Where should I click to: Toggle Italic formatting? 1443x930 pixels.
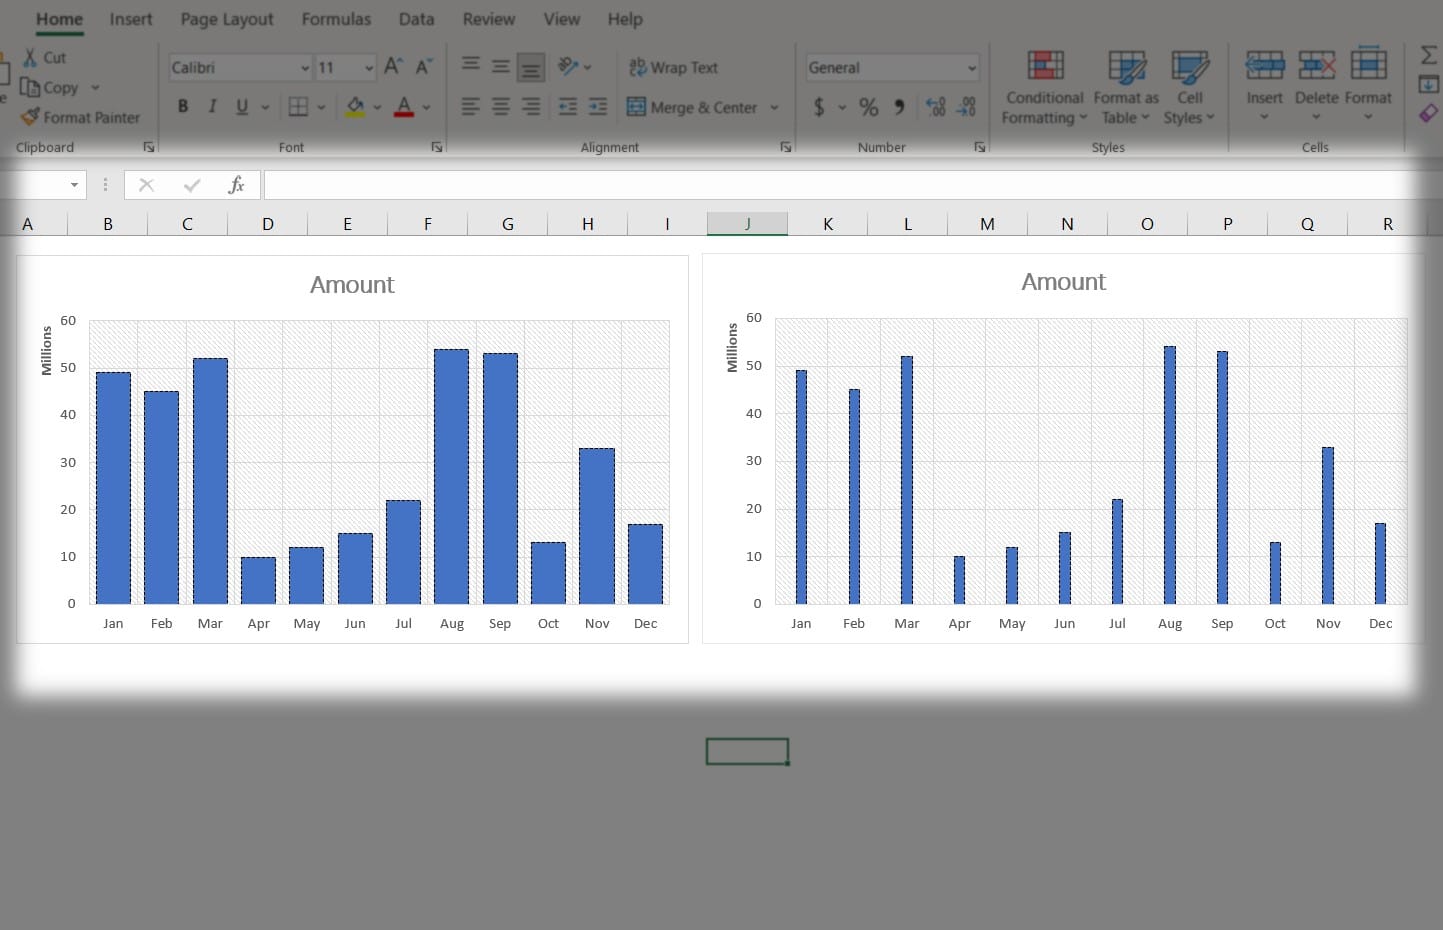click(x=212, y=107)
